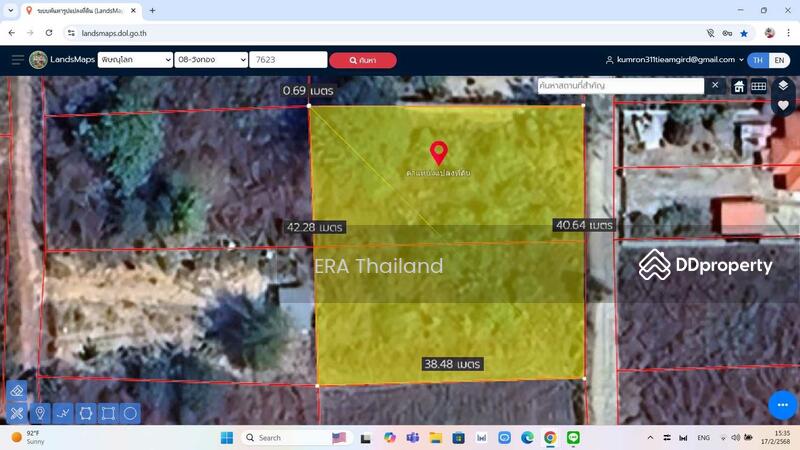This screenshot has height=450, width=800.
Task: Open Microsoft Store from taskbar
Action: (458, 438)
